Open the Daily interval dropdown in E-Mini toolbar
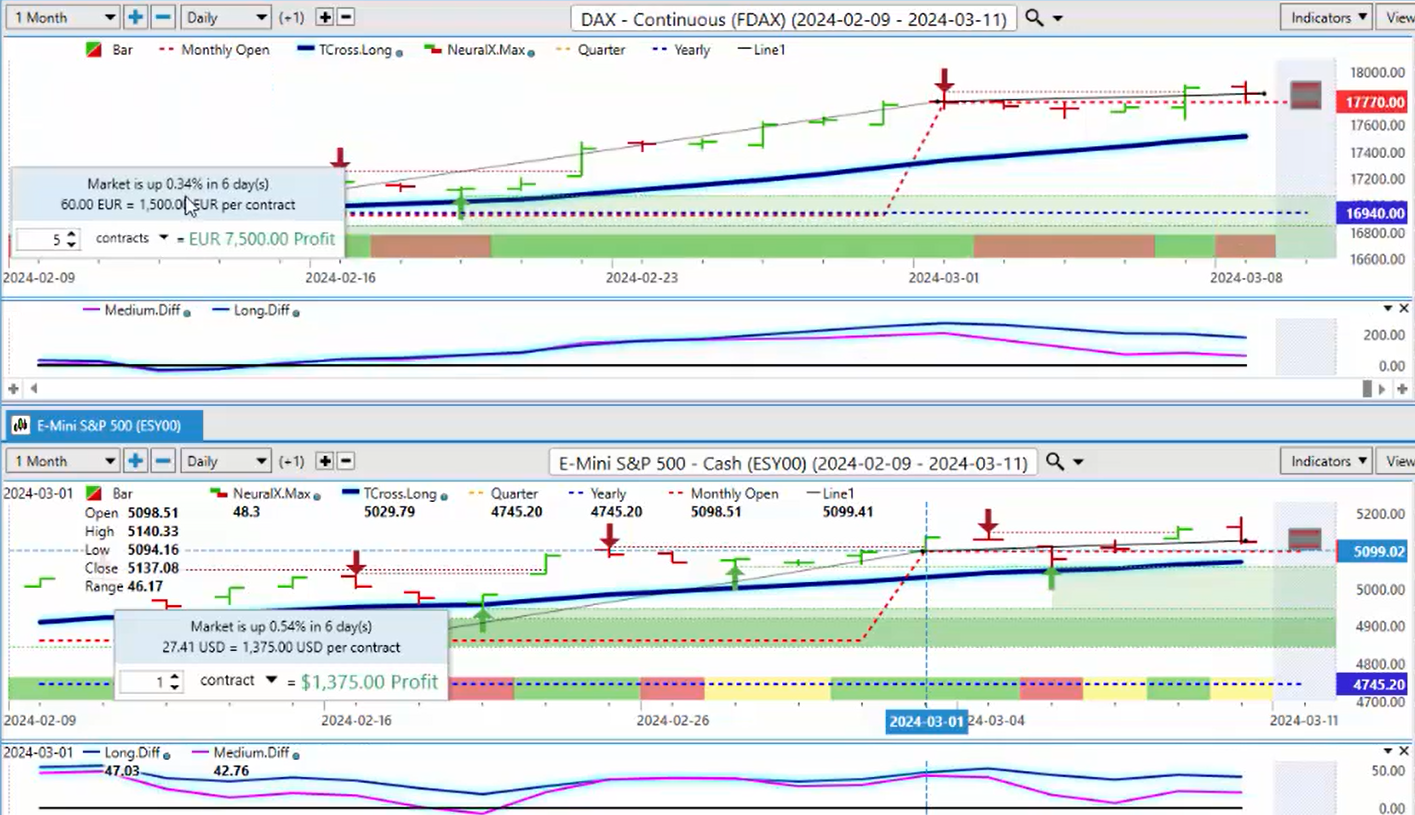1415x815 pixels. [x=227, y=461]
